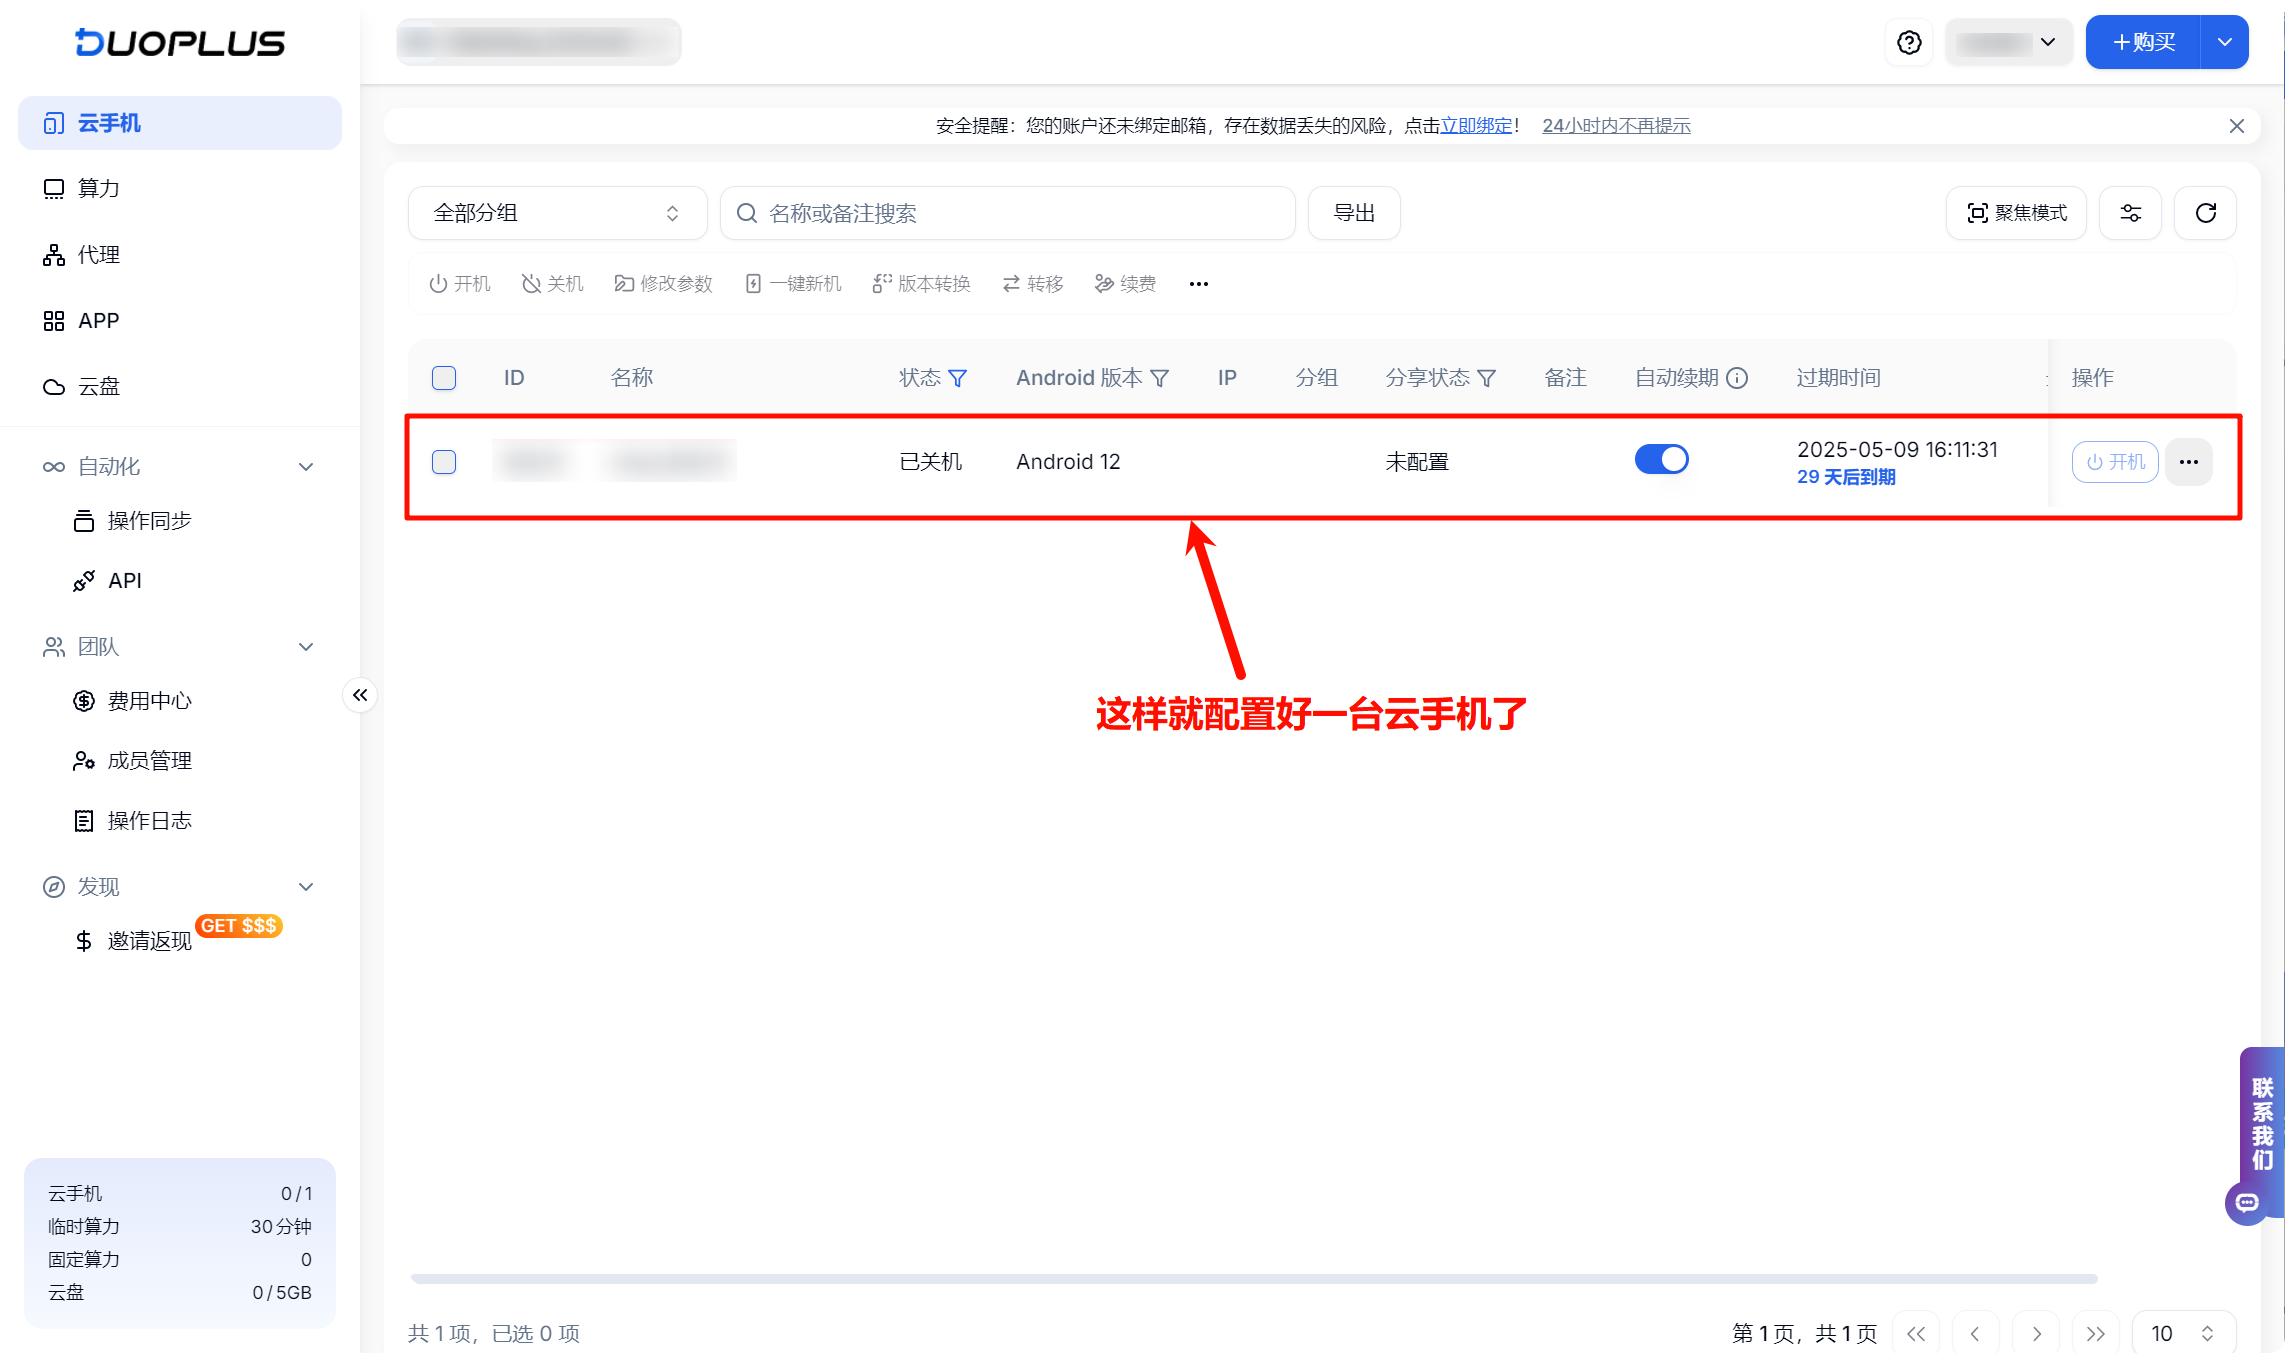Click the 名称或备注搜索 search field

click(1006, 212)
